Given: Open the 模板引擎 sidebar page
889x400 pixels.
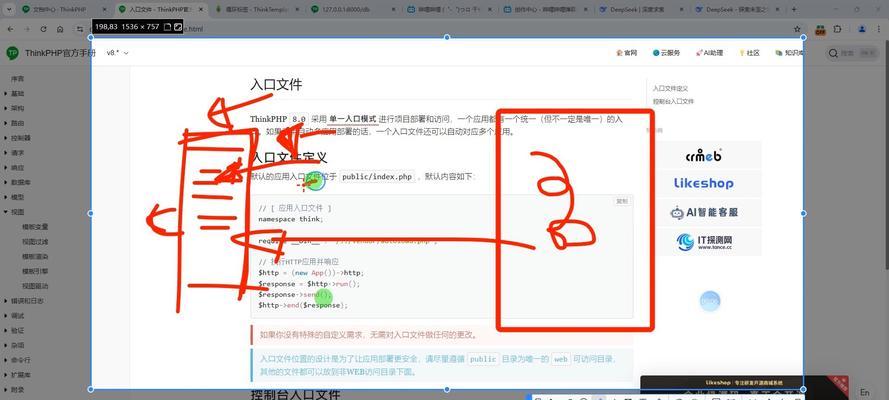Looking at the screenshot, I should coord(35,271).
